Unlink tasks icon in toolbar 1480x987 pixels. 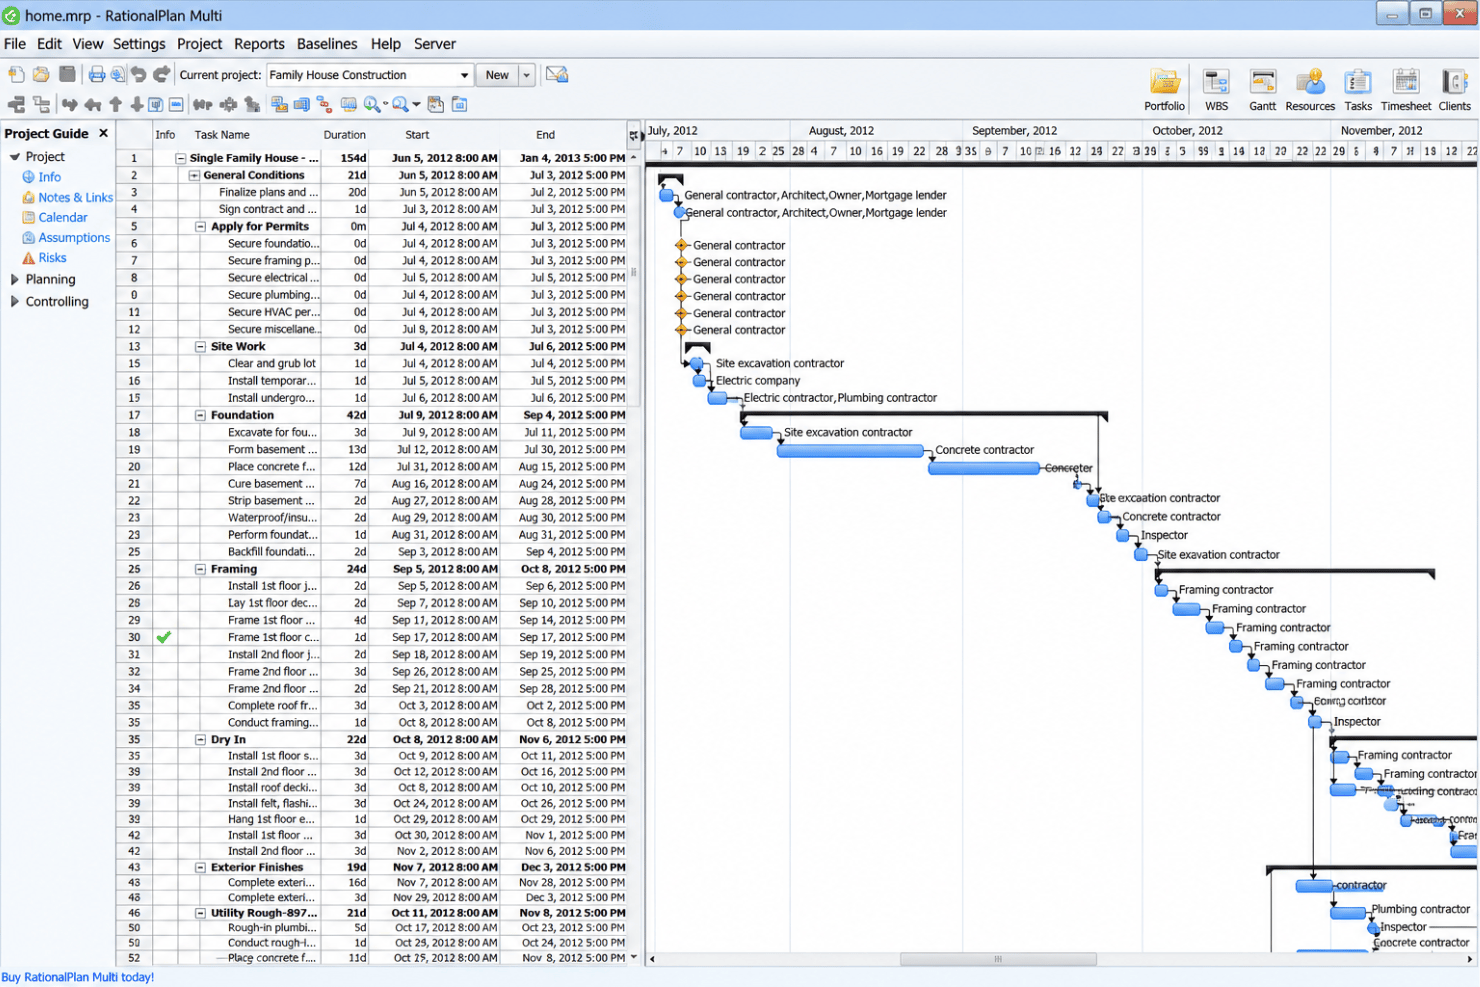[x=228, y=105]
